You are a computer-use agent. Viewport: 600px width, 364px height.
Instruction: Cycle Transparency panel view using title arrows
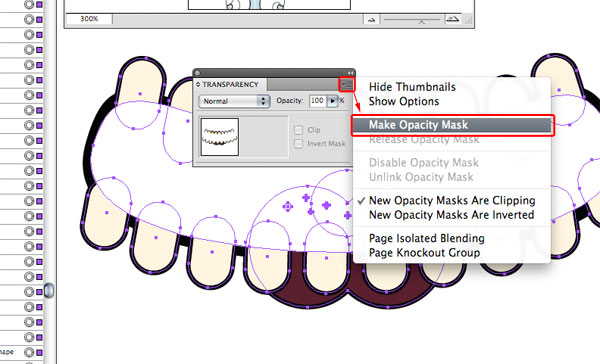pos(198,84)
